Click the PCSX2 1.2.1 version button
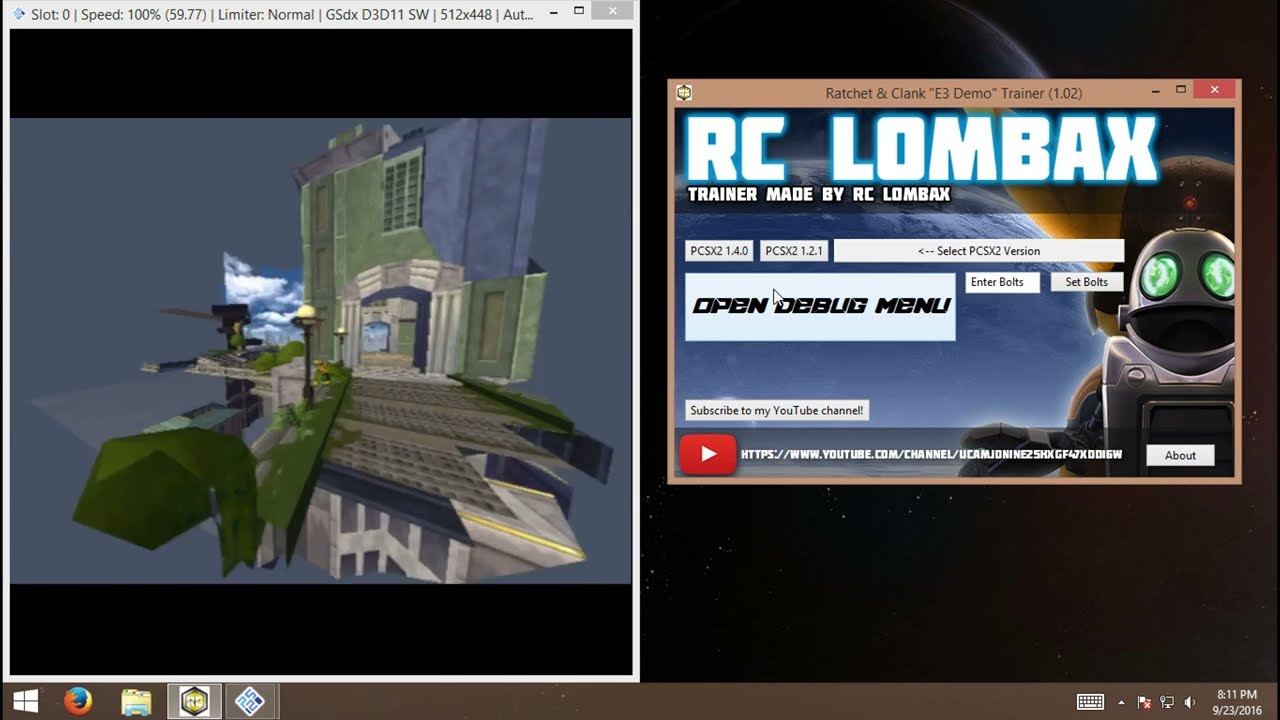Image resolution: width=1280 pixels, height=720 pixels. coord(794,251)
